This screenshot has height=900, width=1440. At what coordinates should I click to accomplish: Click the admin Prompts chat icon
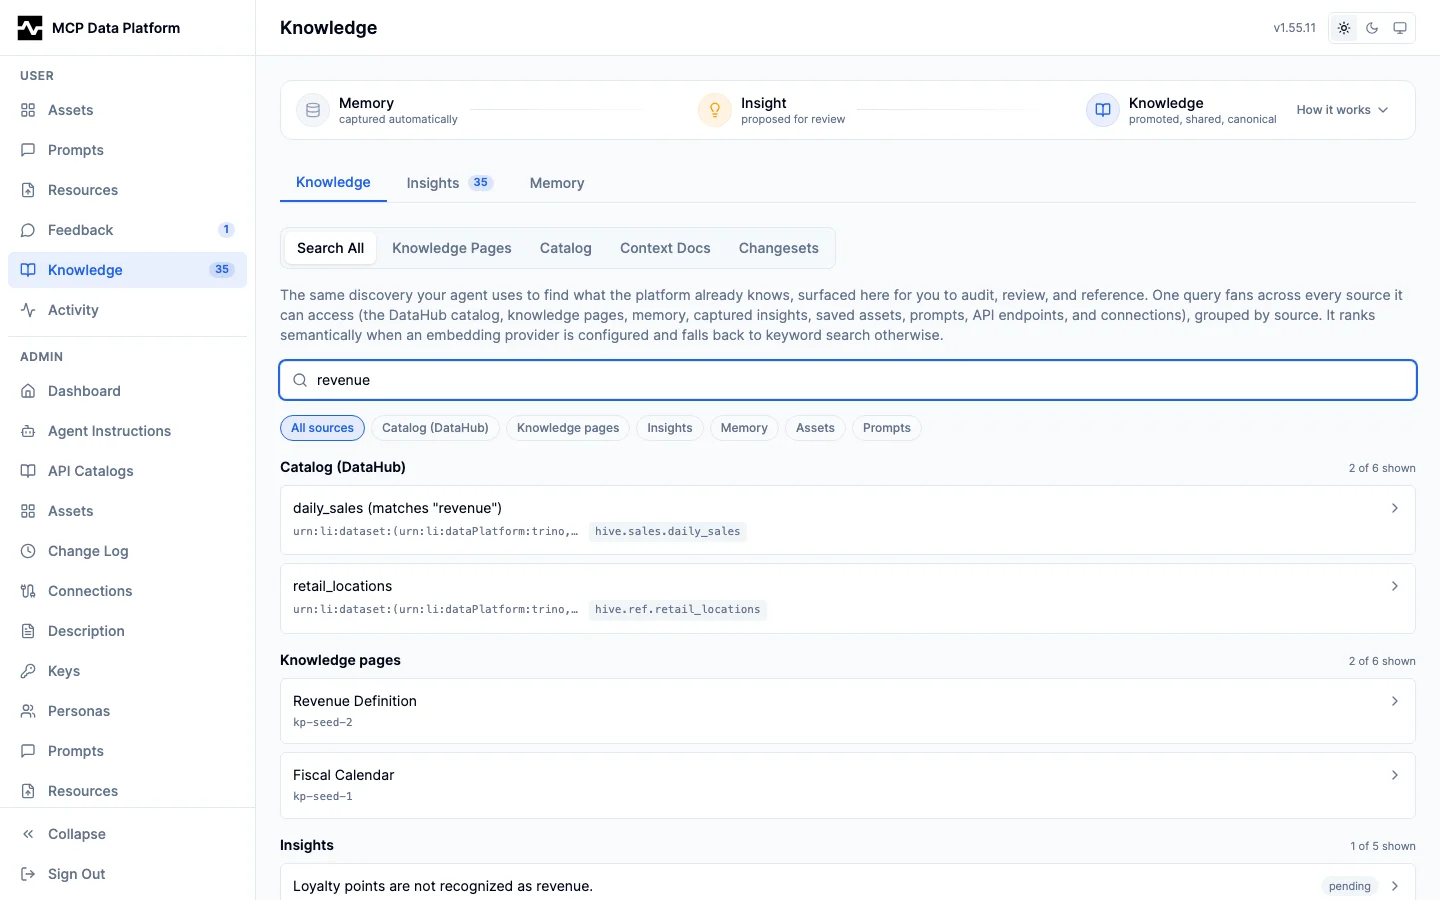pos(28,751)
